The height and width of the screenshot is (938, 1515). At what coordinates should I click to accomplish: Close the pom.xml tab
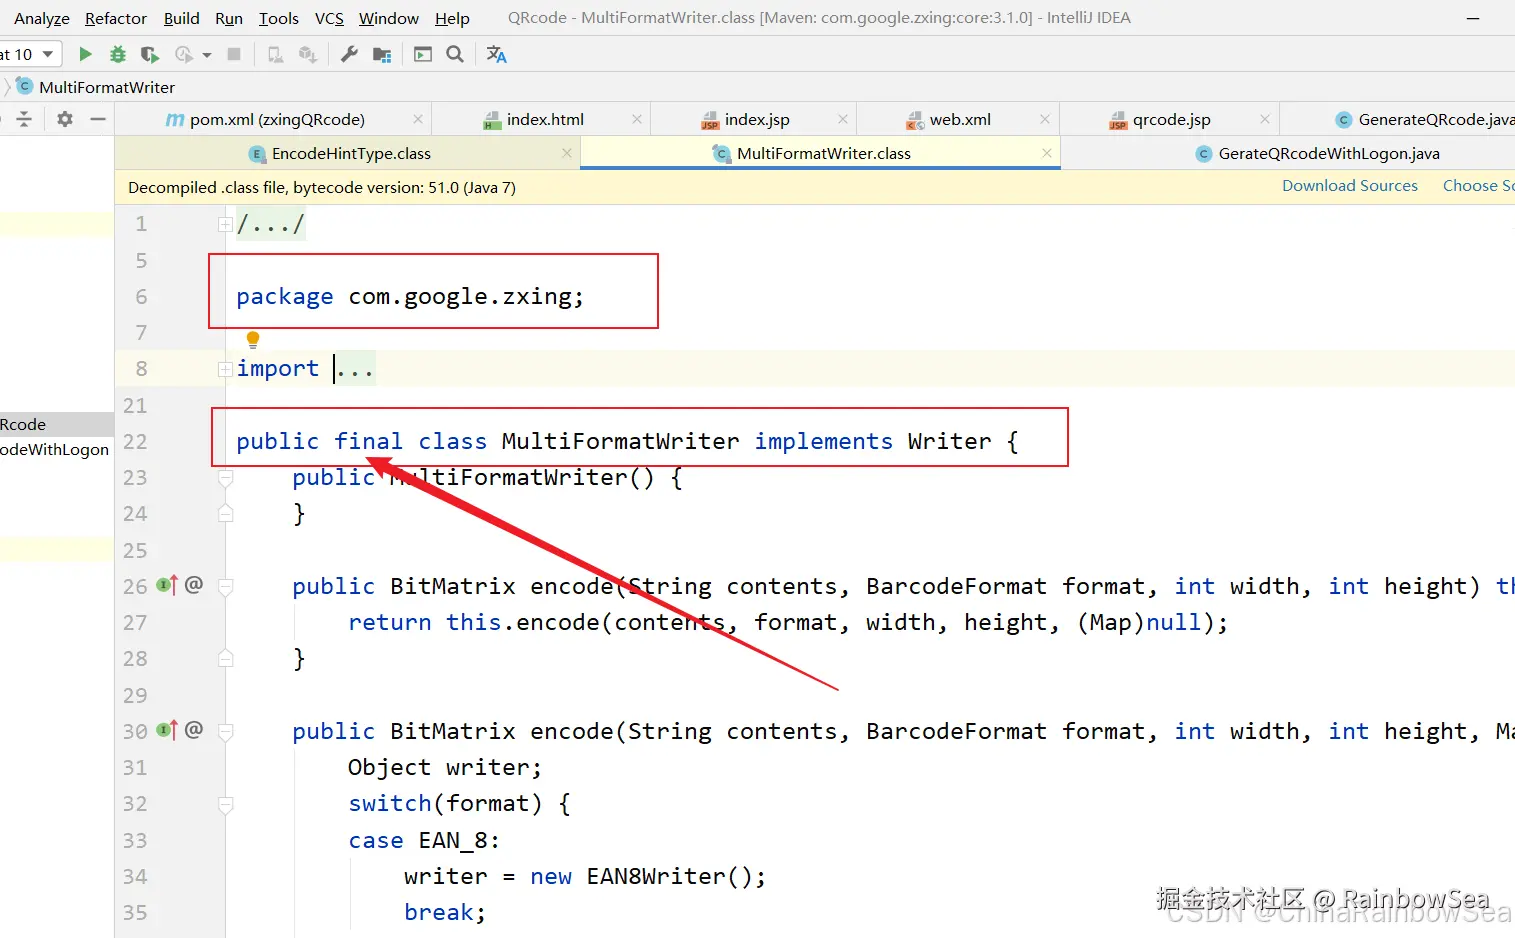418,119
